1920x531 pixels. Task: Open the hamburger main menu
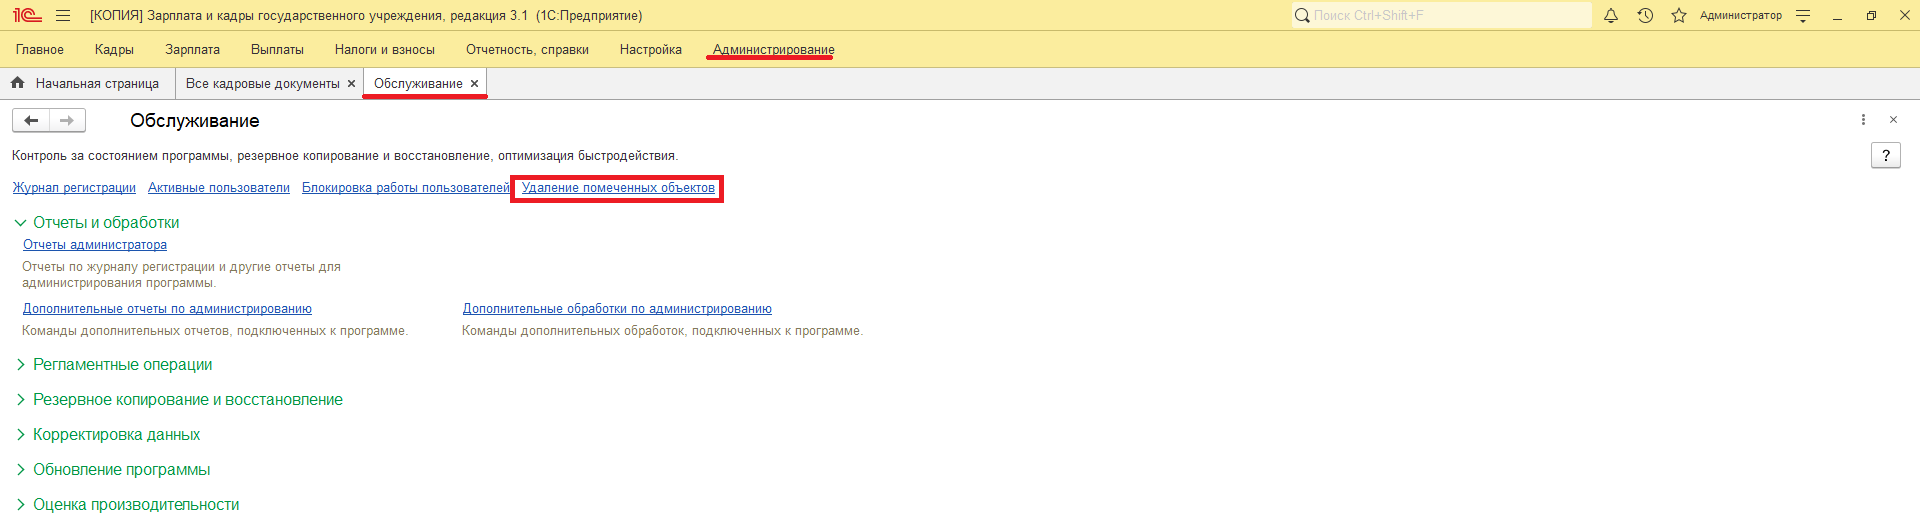tap(63, 15)
